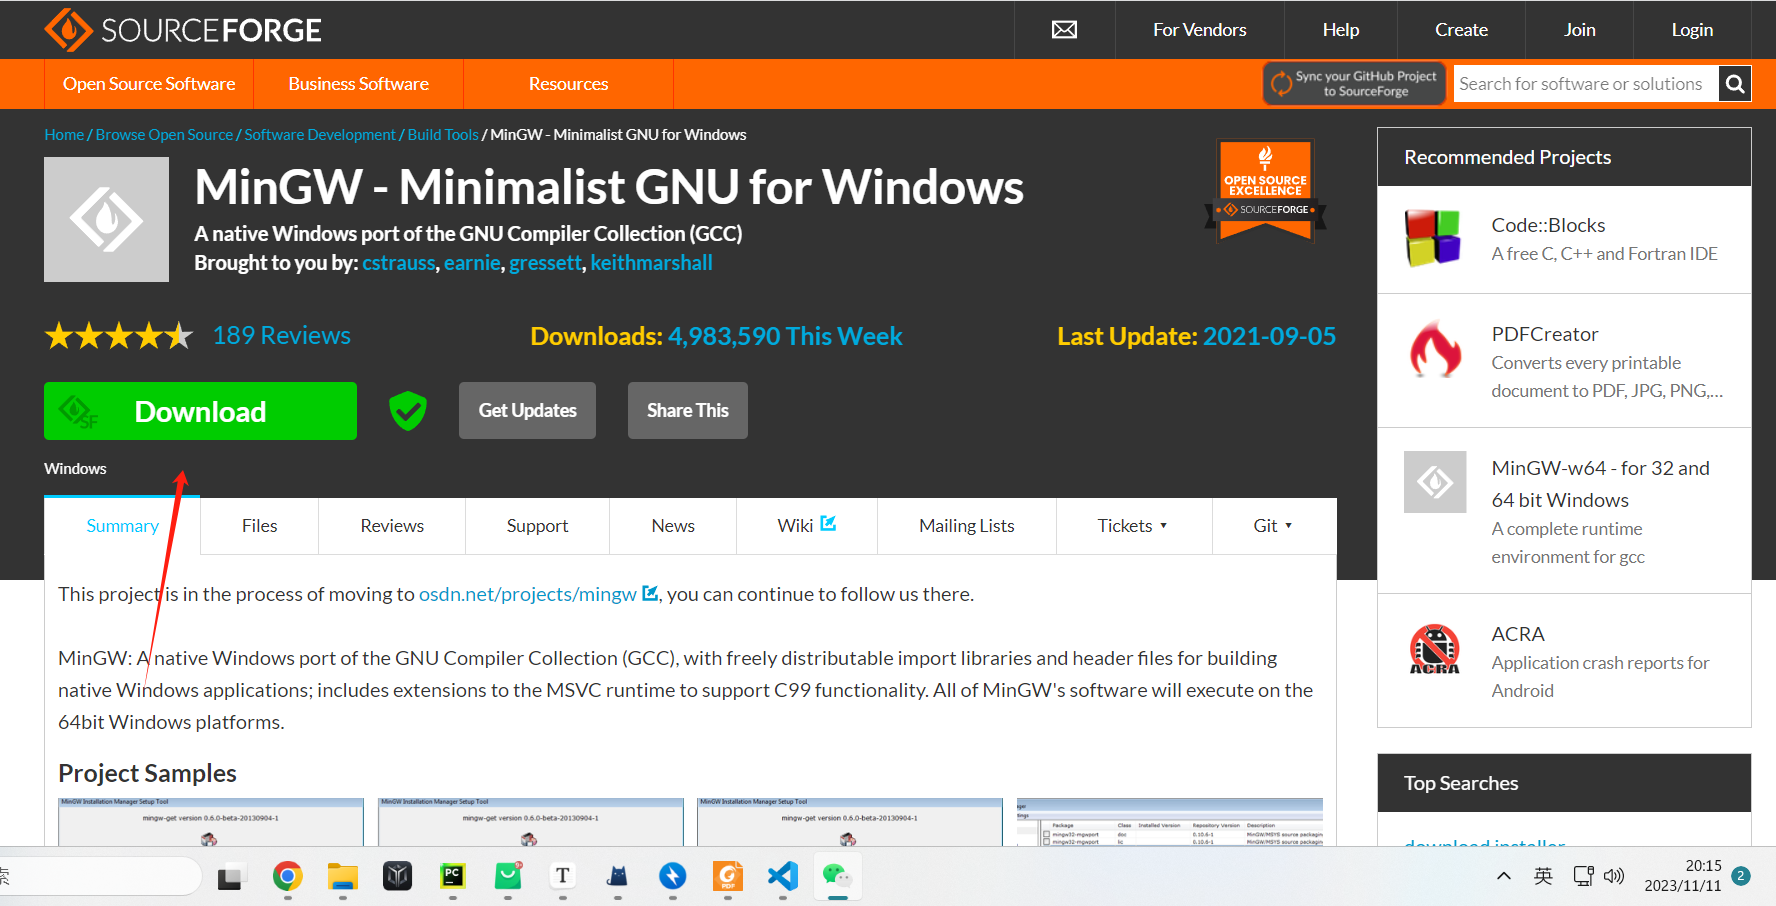Click the Wiki external link icon
Screen dimensions: 1776x906
tap(828, 523)
